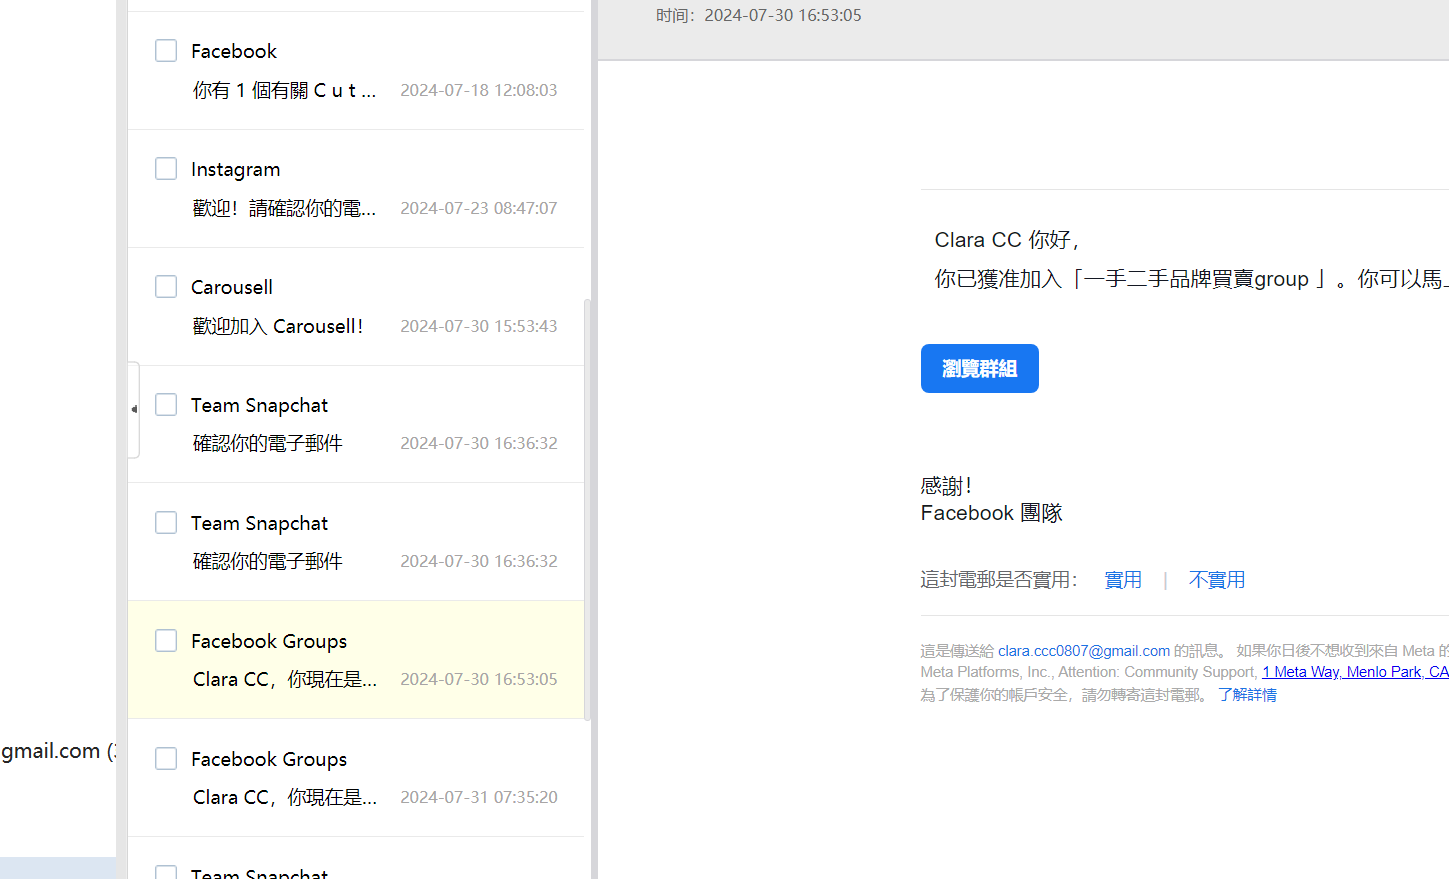Click the Facebook 團隊 signature text
This screenshot has height=879, width=1449.
tap(992, 513)
